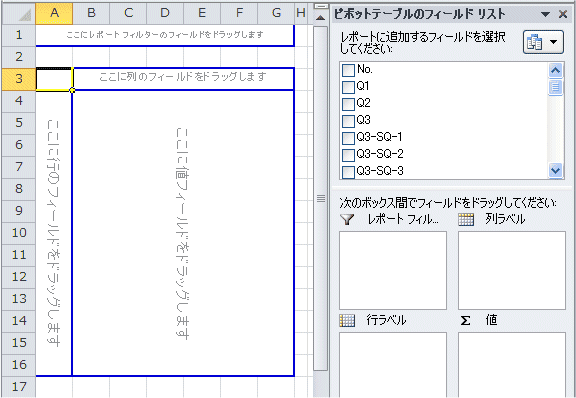Open the field list pane options dropdown arrow
The image size is (576, 398).
tap(546, 14)
